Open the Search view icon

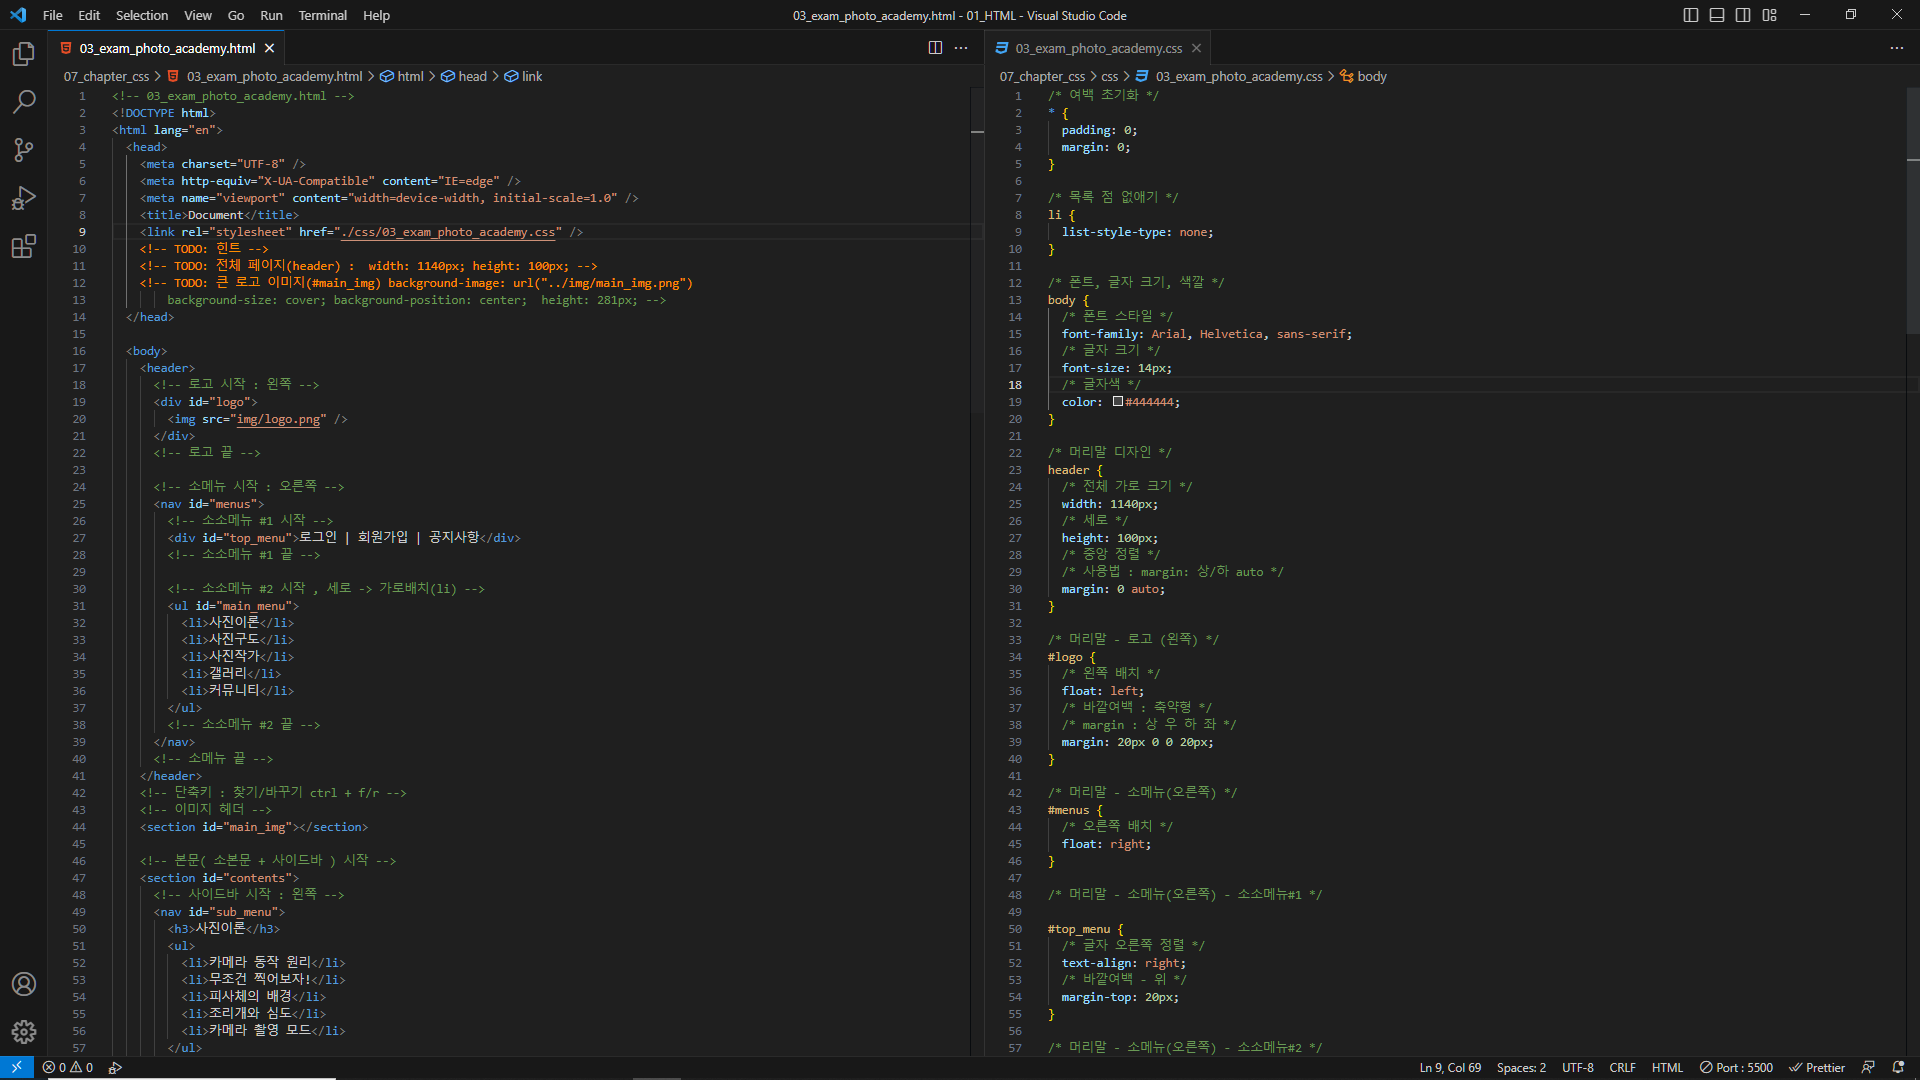[x=24, y=102]
